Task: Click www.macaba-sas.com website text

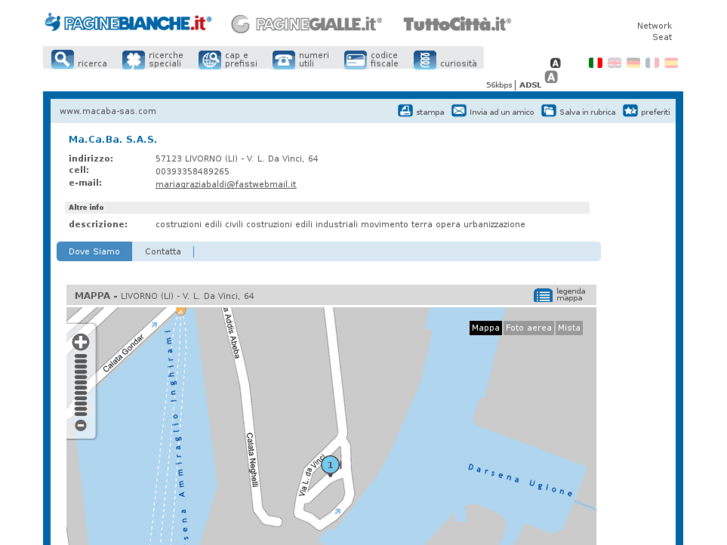Action: click(108, 111)
